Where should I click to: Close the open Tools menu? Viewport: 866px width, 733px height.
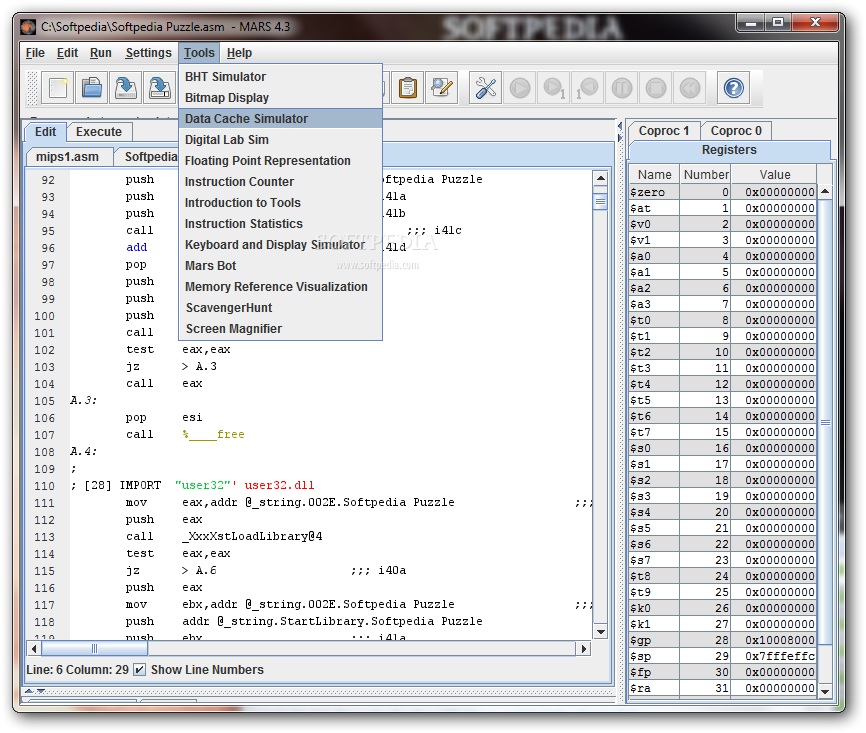(x=199, y=53)
